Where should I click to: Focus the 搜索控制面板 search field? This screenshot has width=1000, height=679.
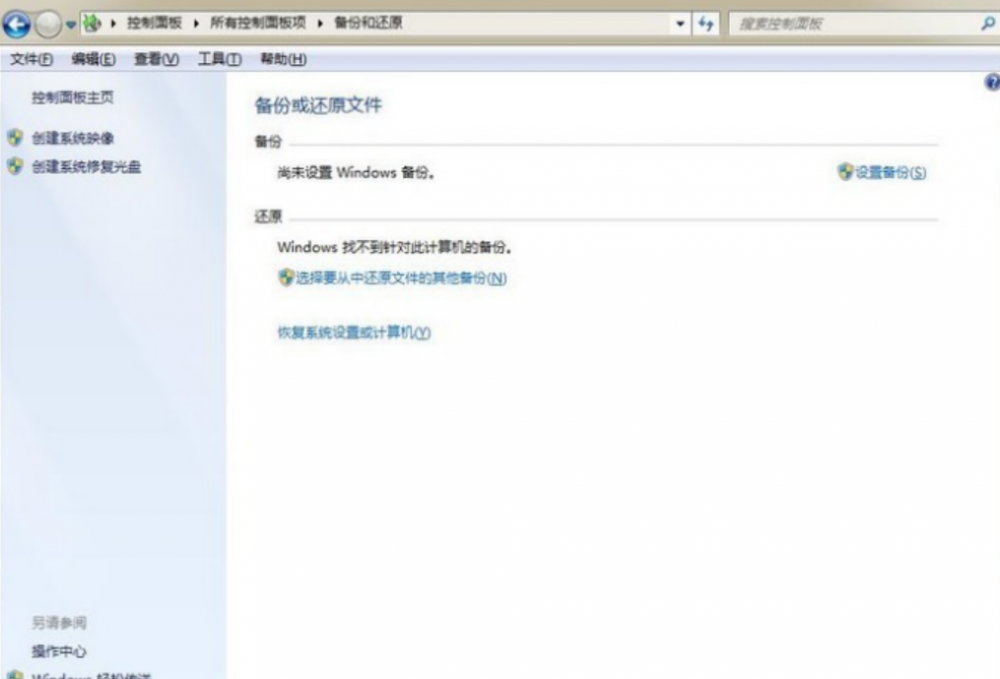[x=855, y=24]
